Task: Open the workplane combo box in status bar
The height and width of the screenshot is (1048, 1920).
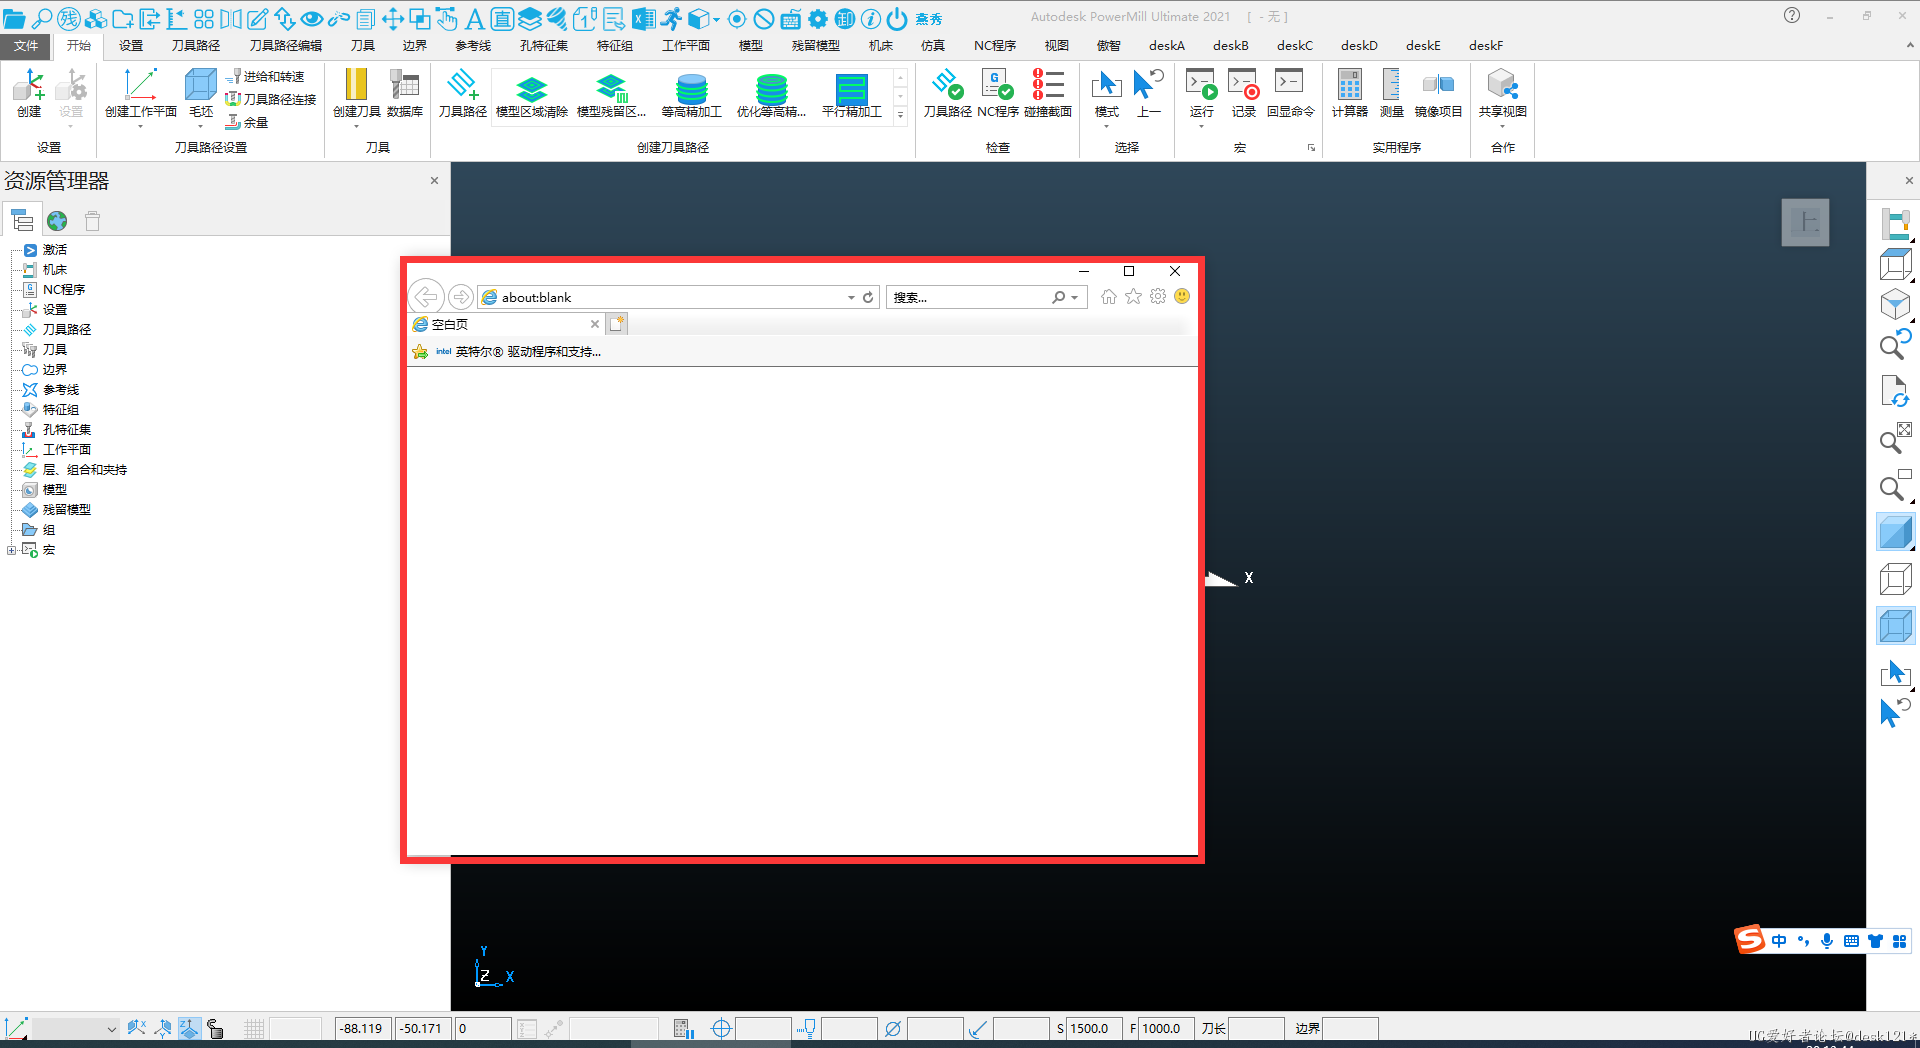Action: (x=76, y=1028)
